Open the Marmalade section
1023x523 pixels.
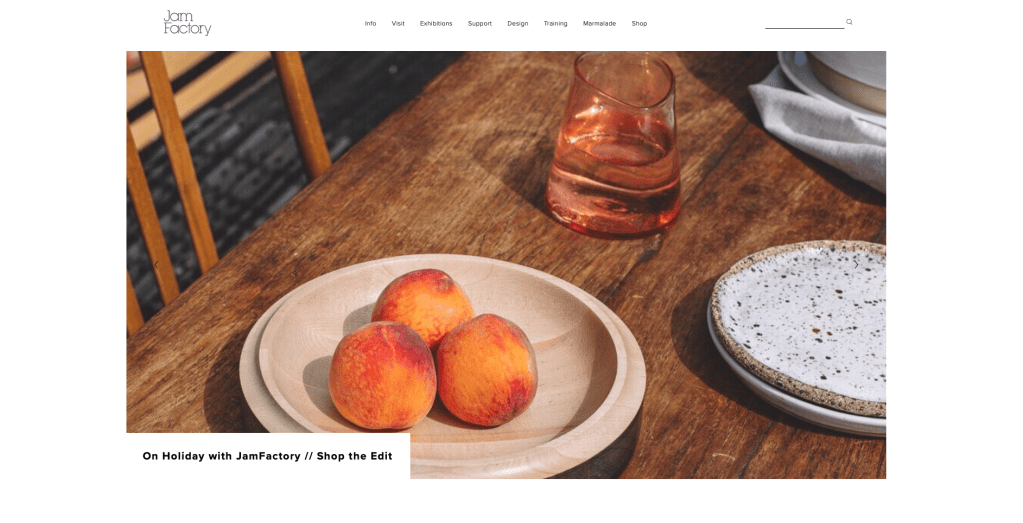click(x=599, y=23)
